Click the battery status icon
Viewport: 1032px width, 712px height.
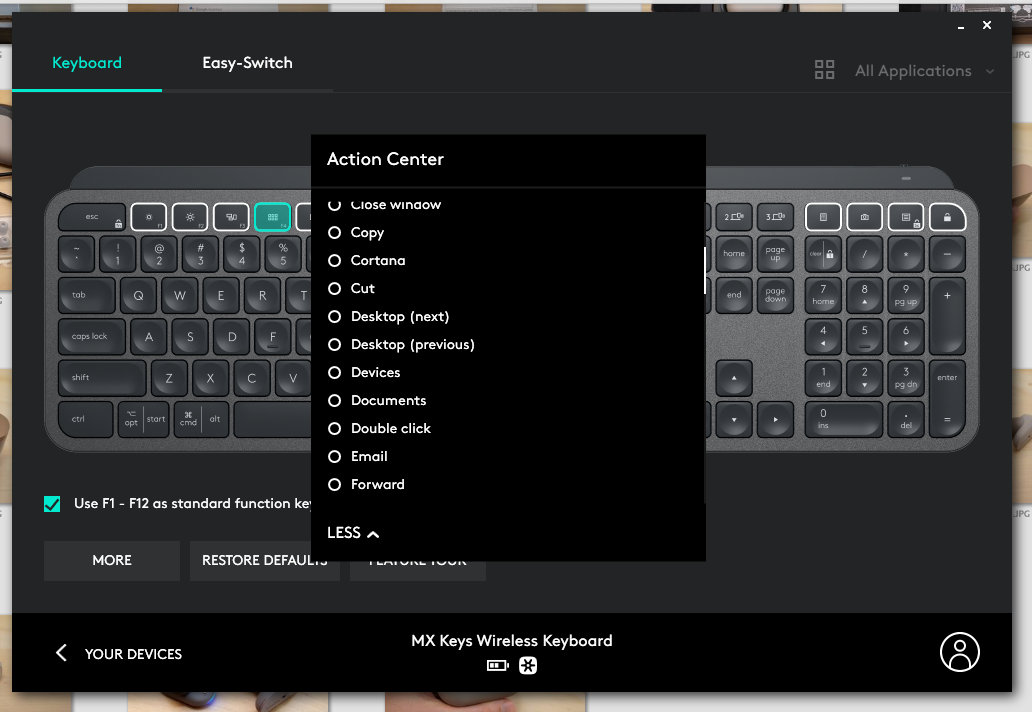pos(498,666)
